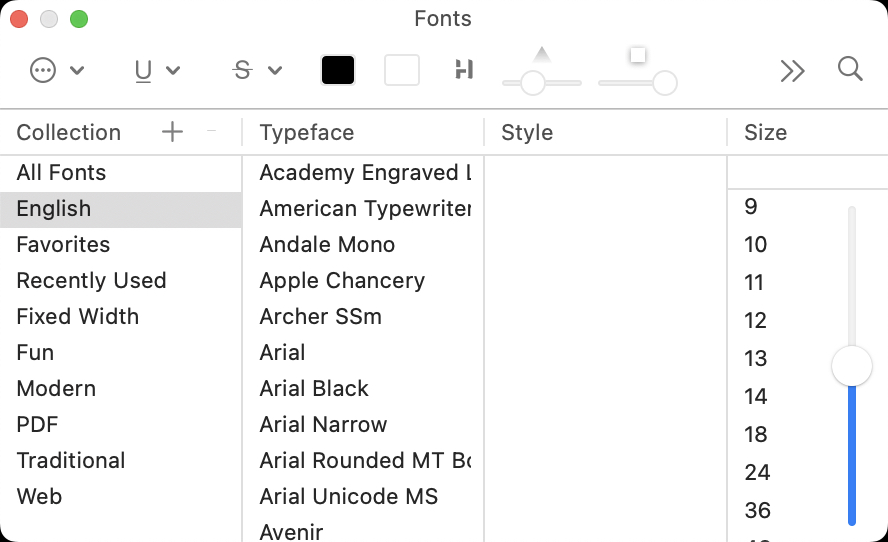Click the shadow opacity slider knob
The image size is (888, 542).
[533, 83]
